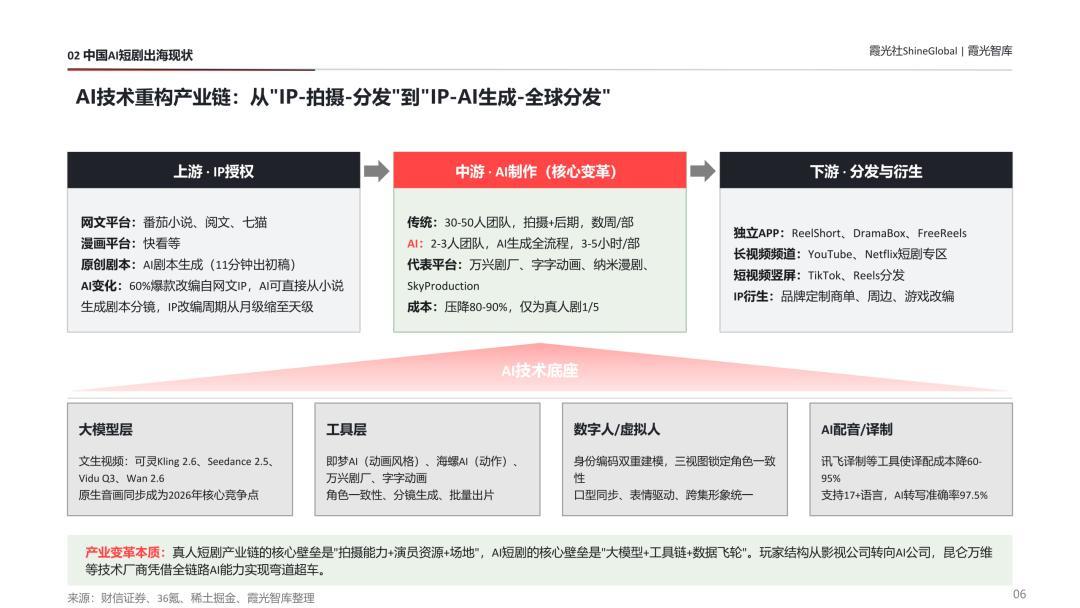Screen dimensions: 1080x608
Task: Click the red '产业变革本质：' label
Action: [125, 552]
